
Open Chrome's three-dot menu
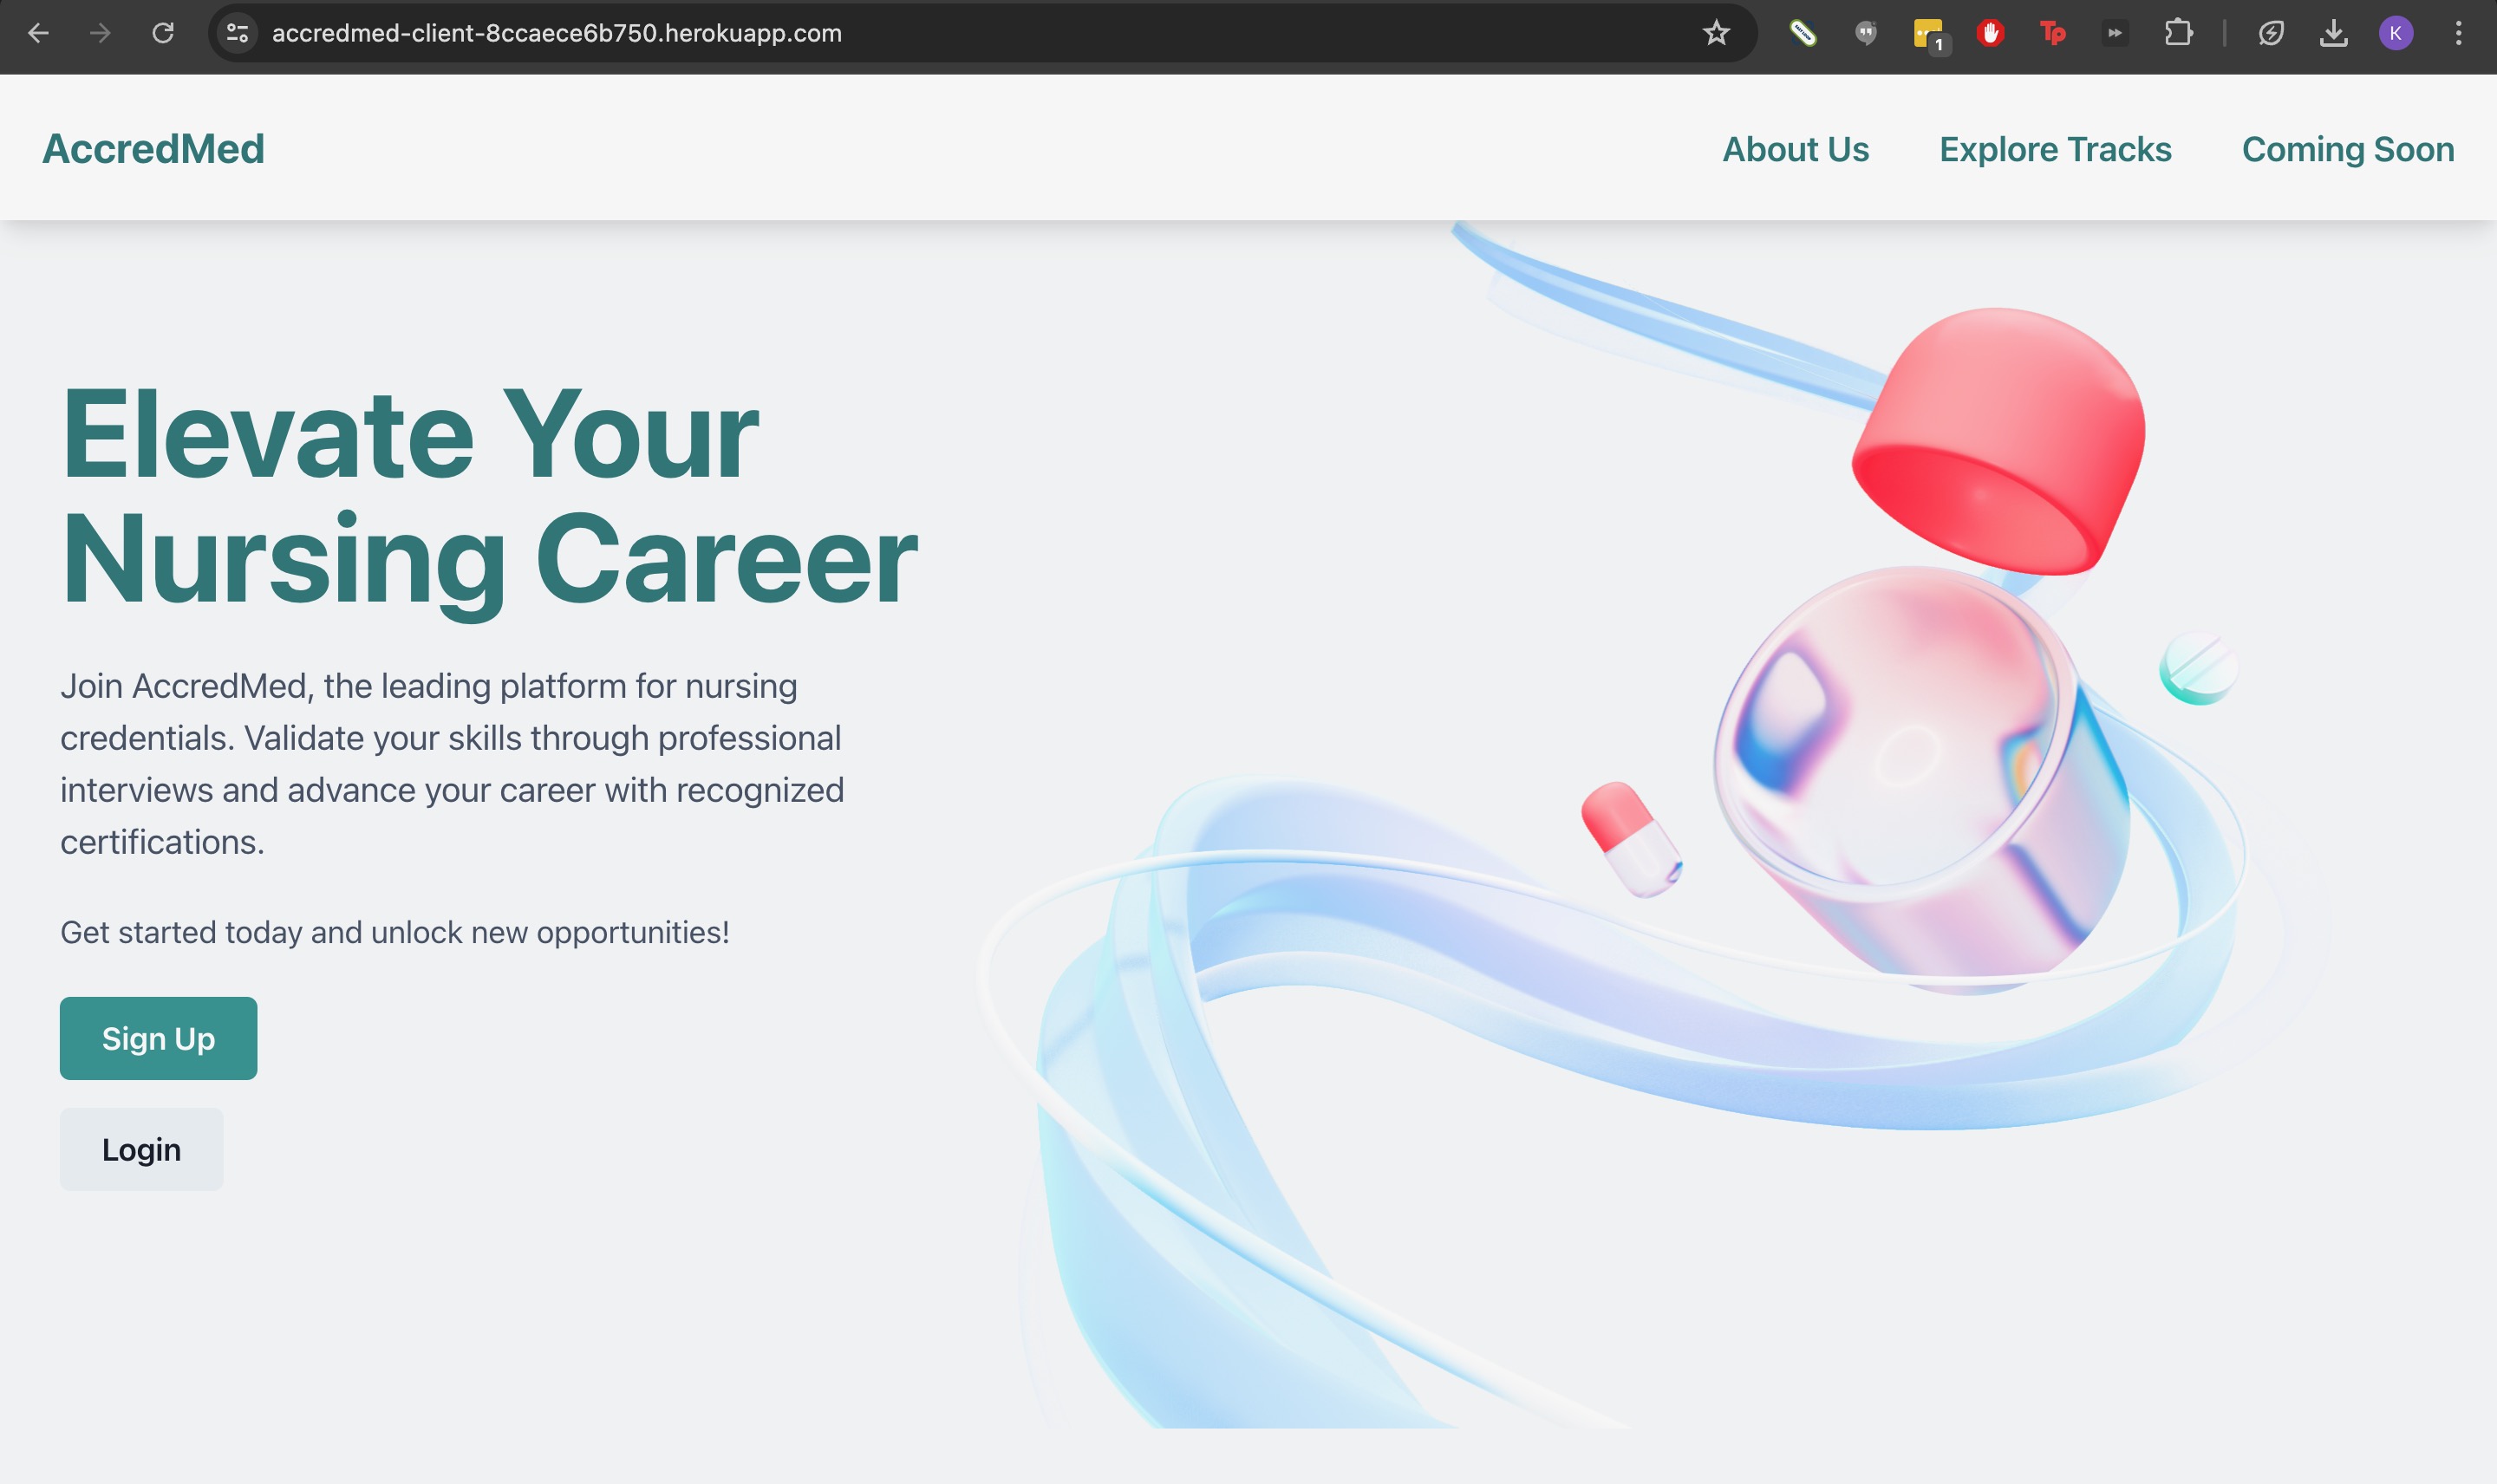click(x=2458, y=33)
